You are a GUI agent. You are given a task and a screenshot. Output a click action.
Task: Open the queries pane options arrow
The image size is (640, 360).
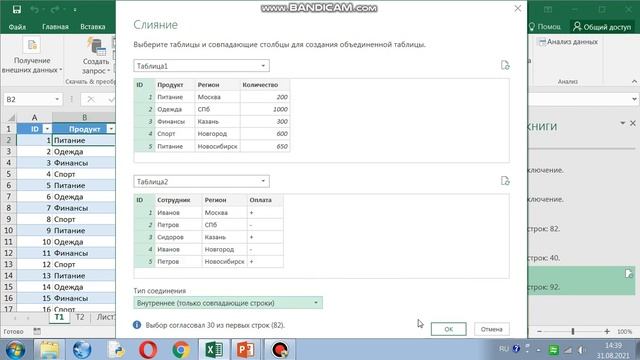[622, 123]
